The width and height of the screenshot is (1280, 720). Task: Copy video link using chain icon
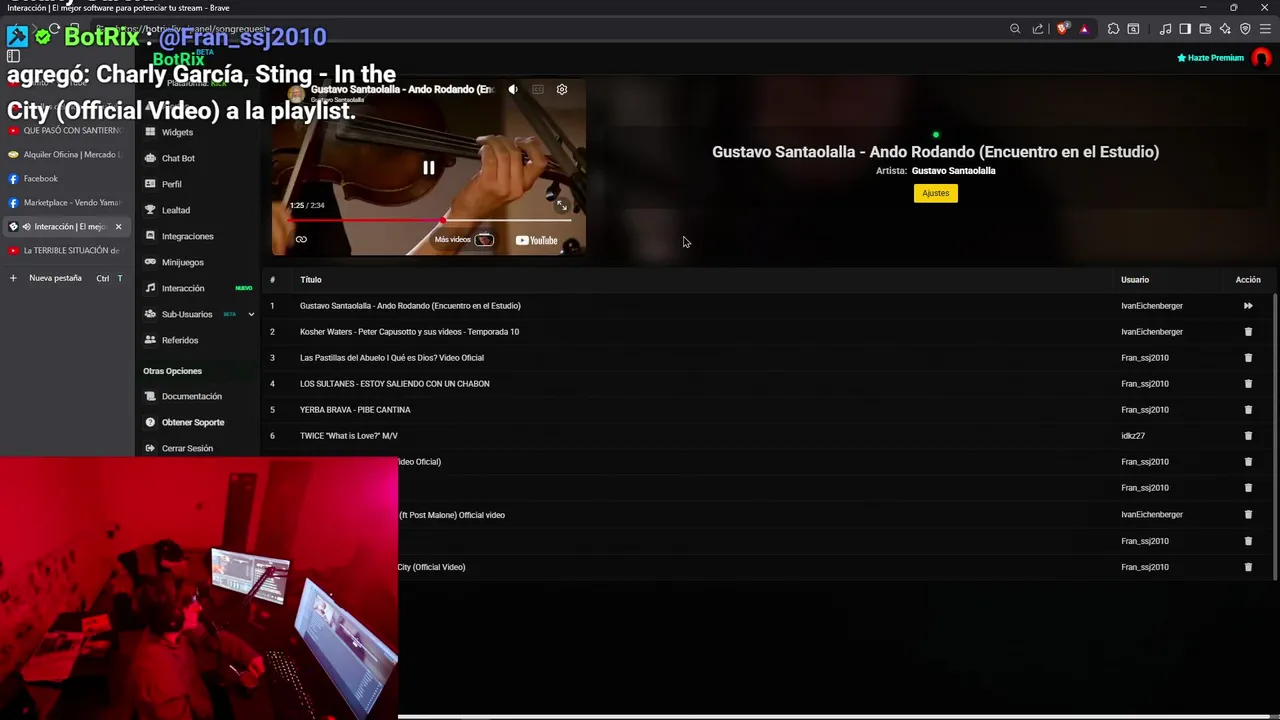point(301,240)
